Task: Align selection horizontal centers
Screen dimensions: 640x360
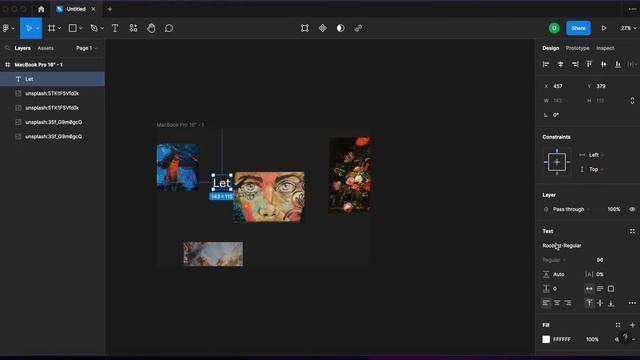Action: (x=560, y=64)
